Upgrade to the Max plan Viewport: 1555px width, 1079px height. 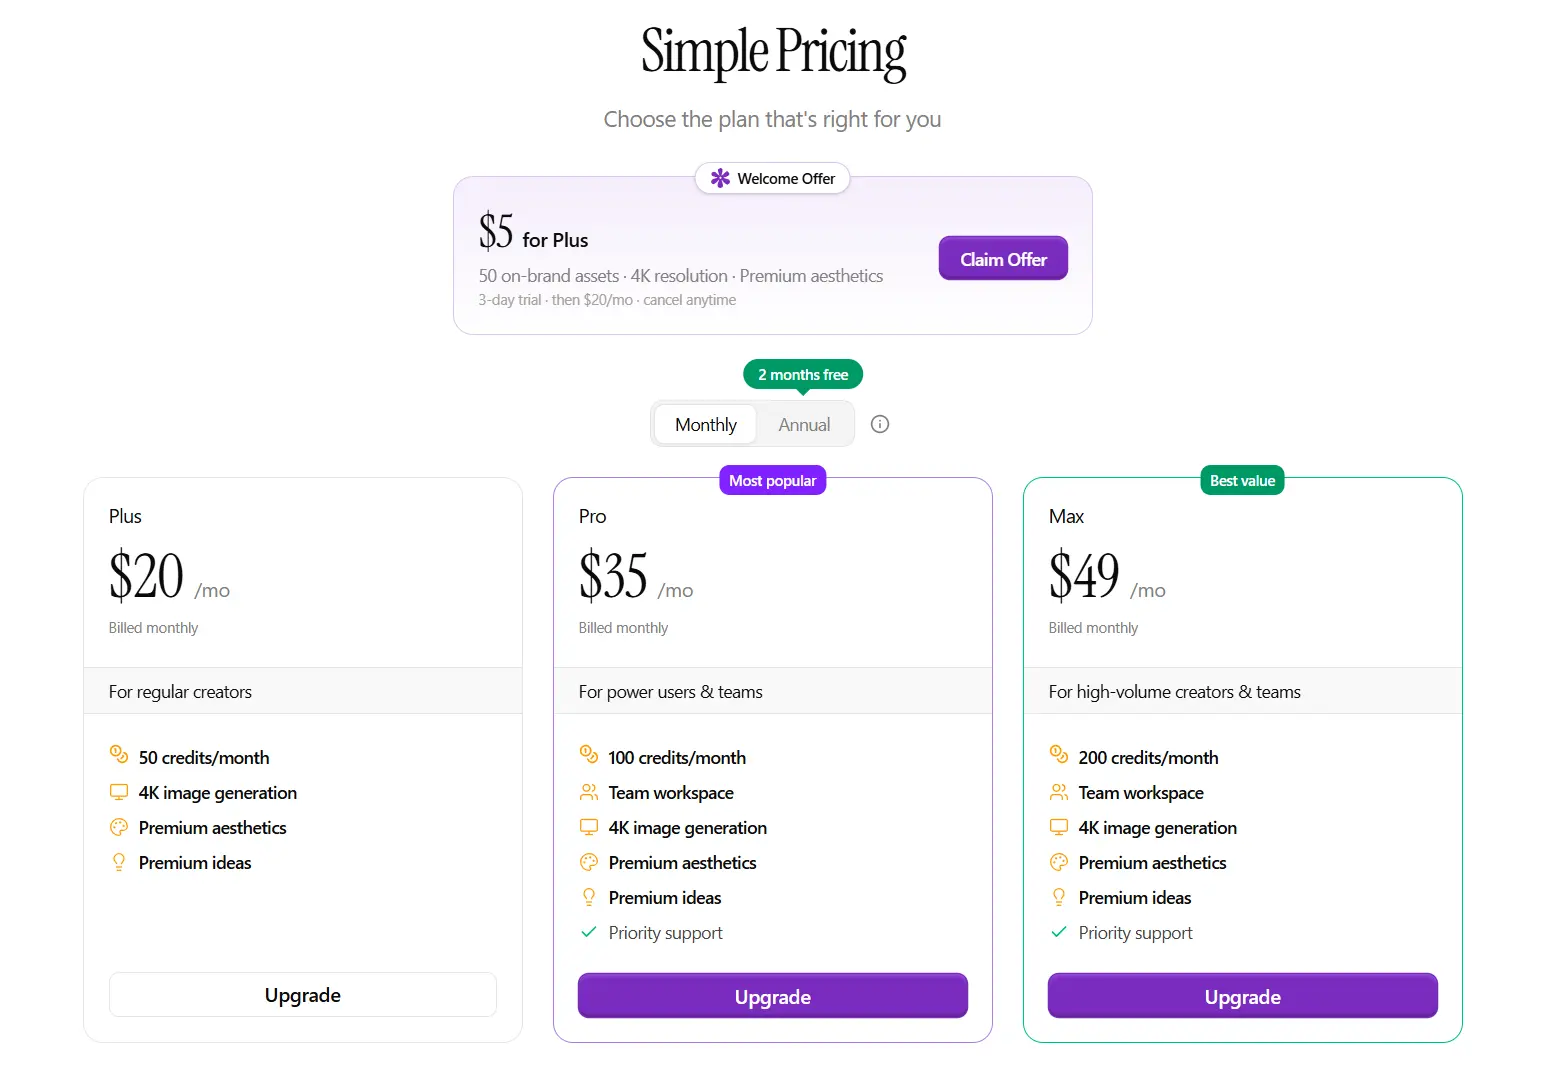coord(1242,996)
